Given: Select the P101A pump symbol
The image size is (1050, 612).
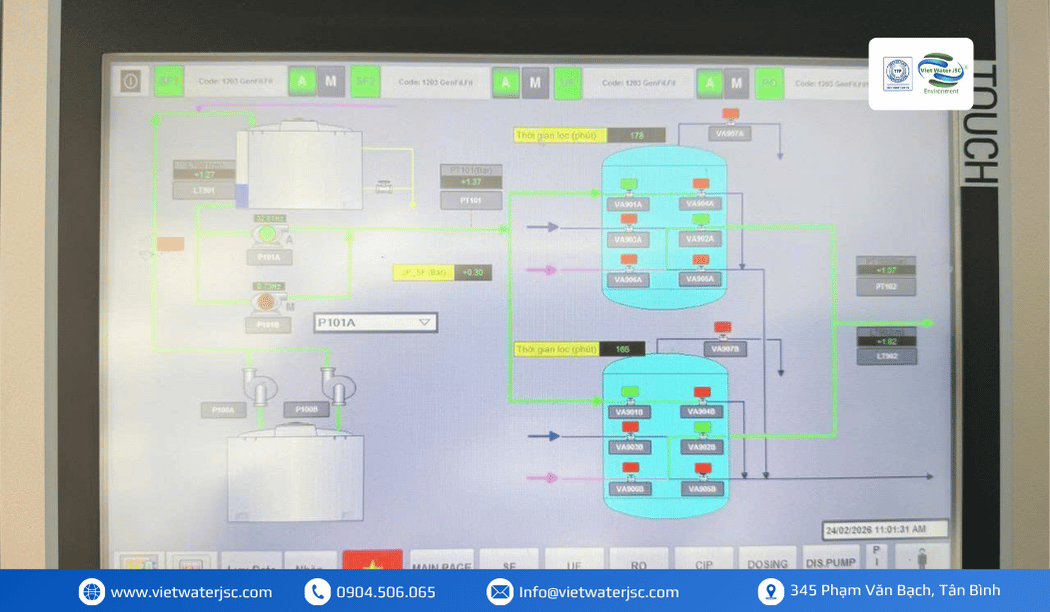Looking at the screenshot, I should click(x=269, y=234).
